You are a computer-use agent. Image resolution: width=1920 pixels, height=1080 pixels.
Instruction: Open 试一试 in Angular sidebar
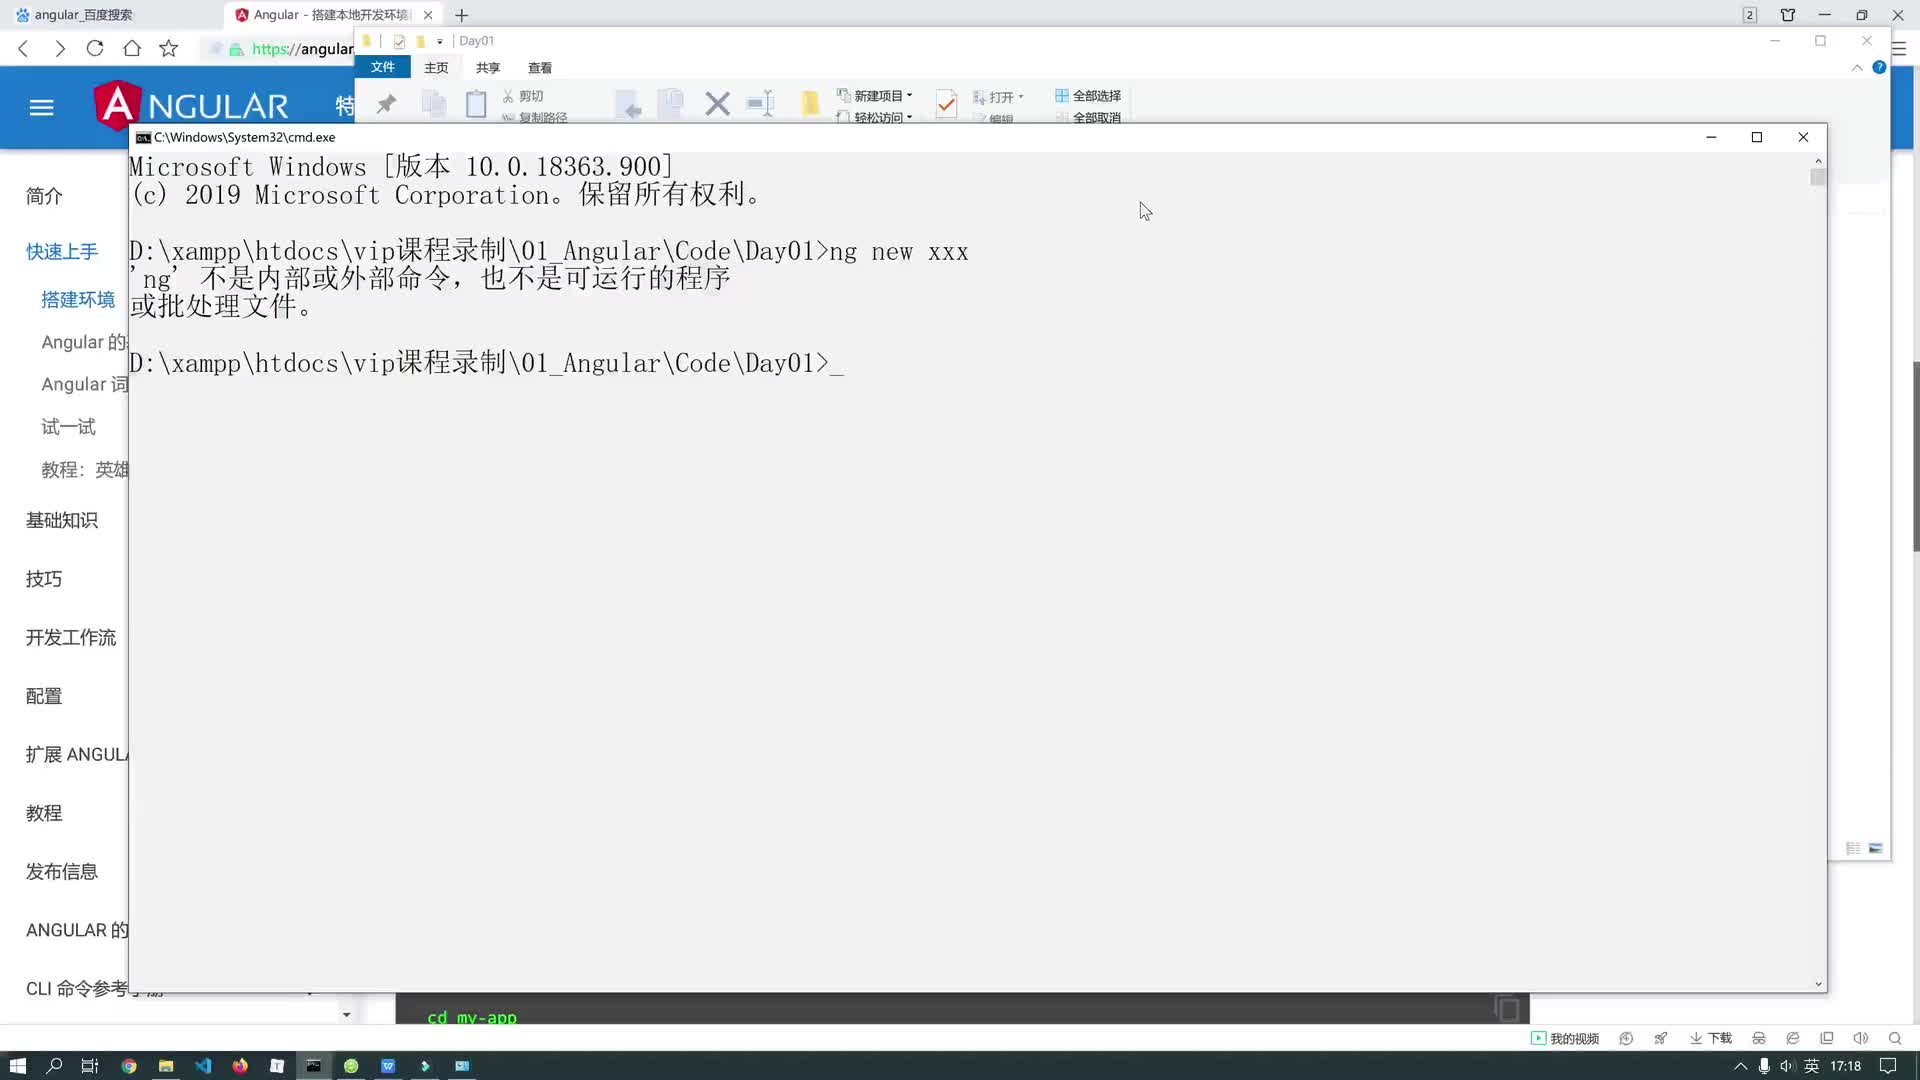[x=68, y=427]
